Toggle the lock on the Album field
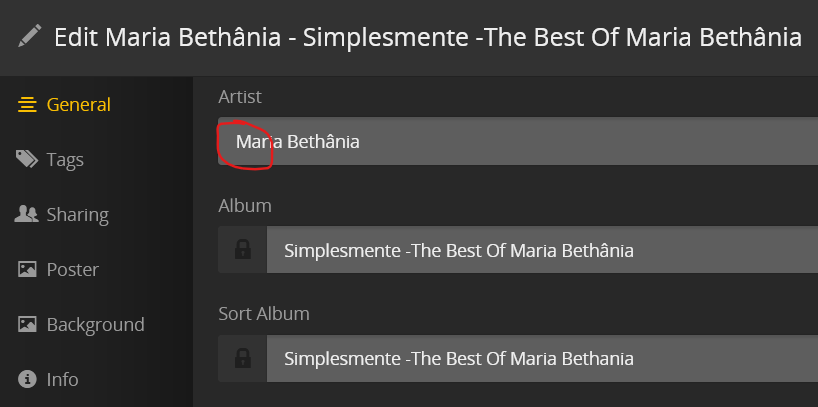The width and height of the screenshot is (818, 407). (242, 250)
